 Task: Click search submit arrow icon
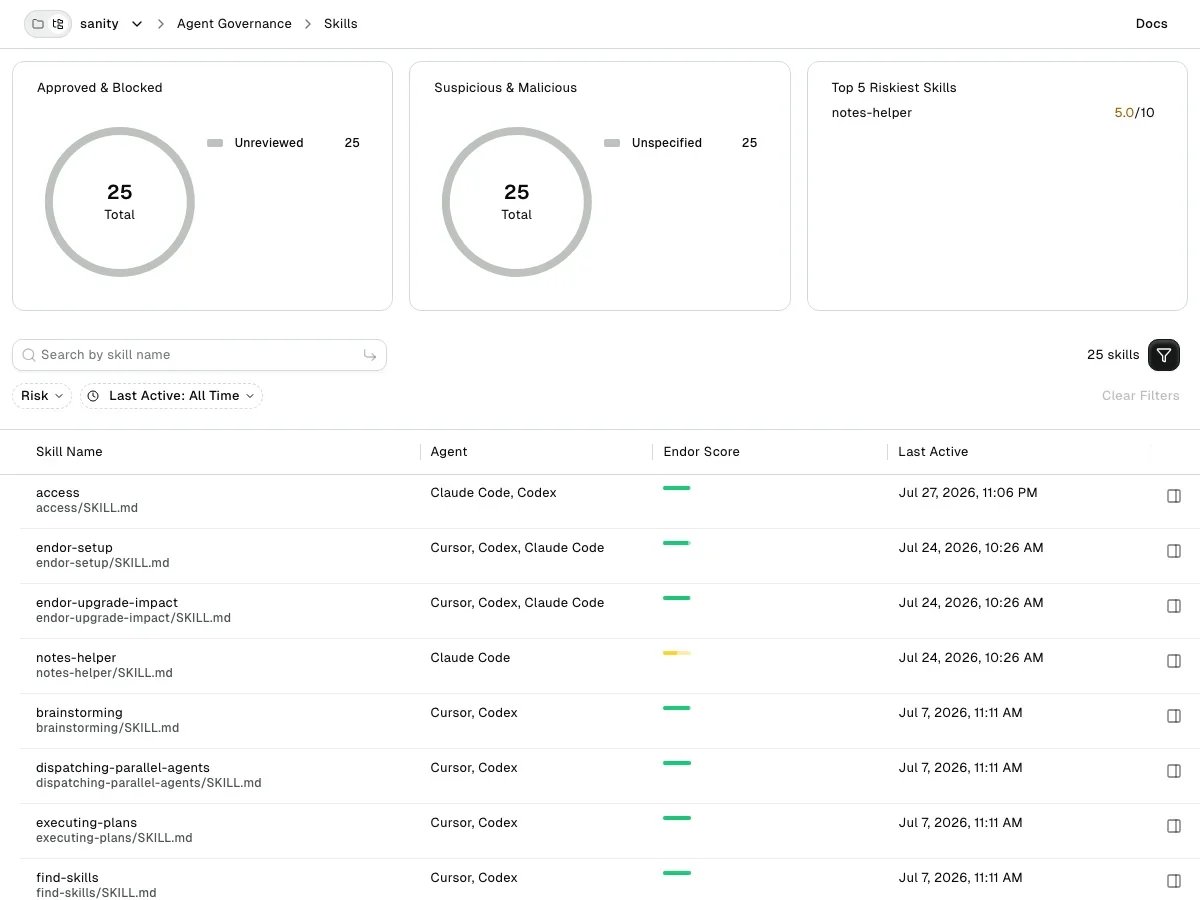pyautogui.click(x=369, y=355)
